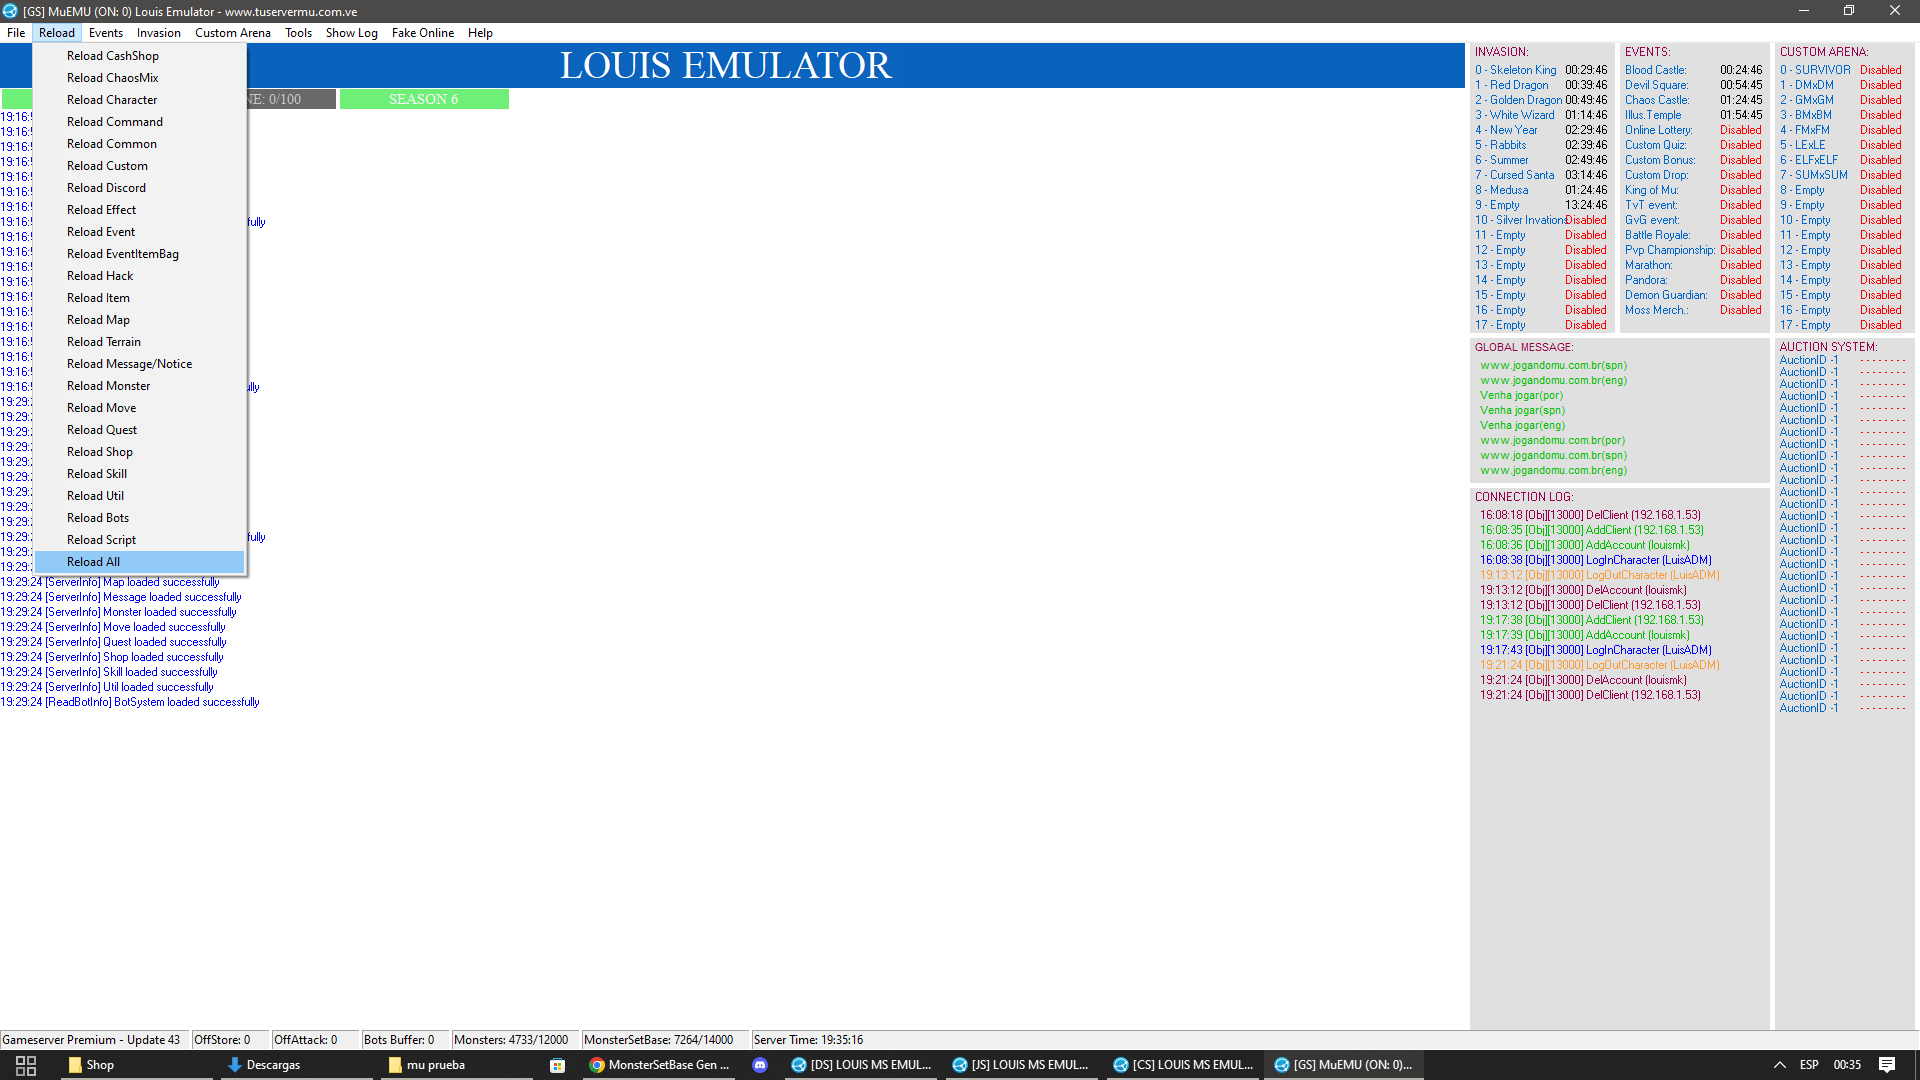Open the File menu

pos(16,33)
